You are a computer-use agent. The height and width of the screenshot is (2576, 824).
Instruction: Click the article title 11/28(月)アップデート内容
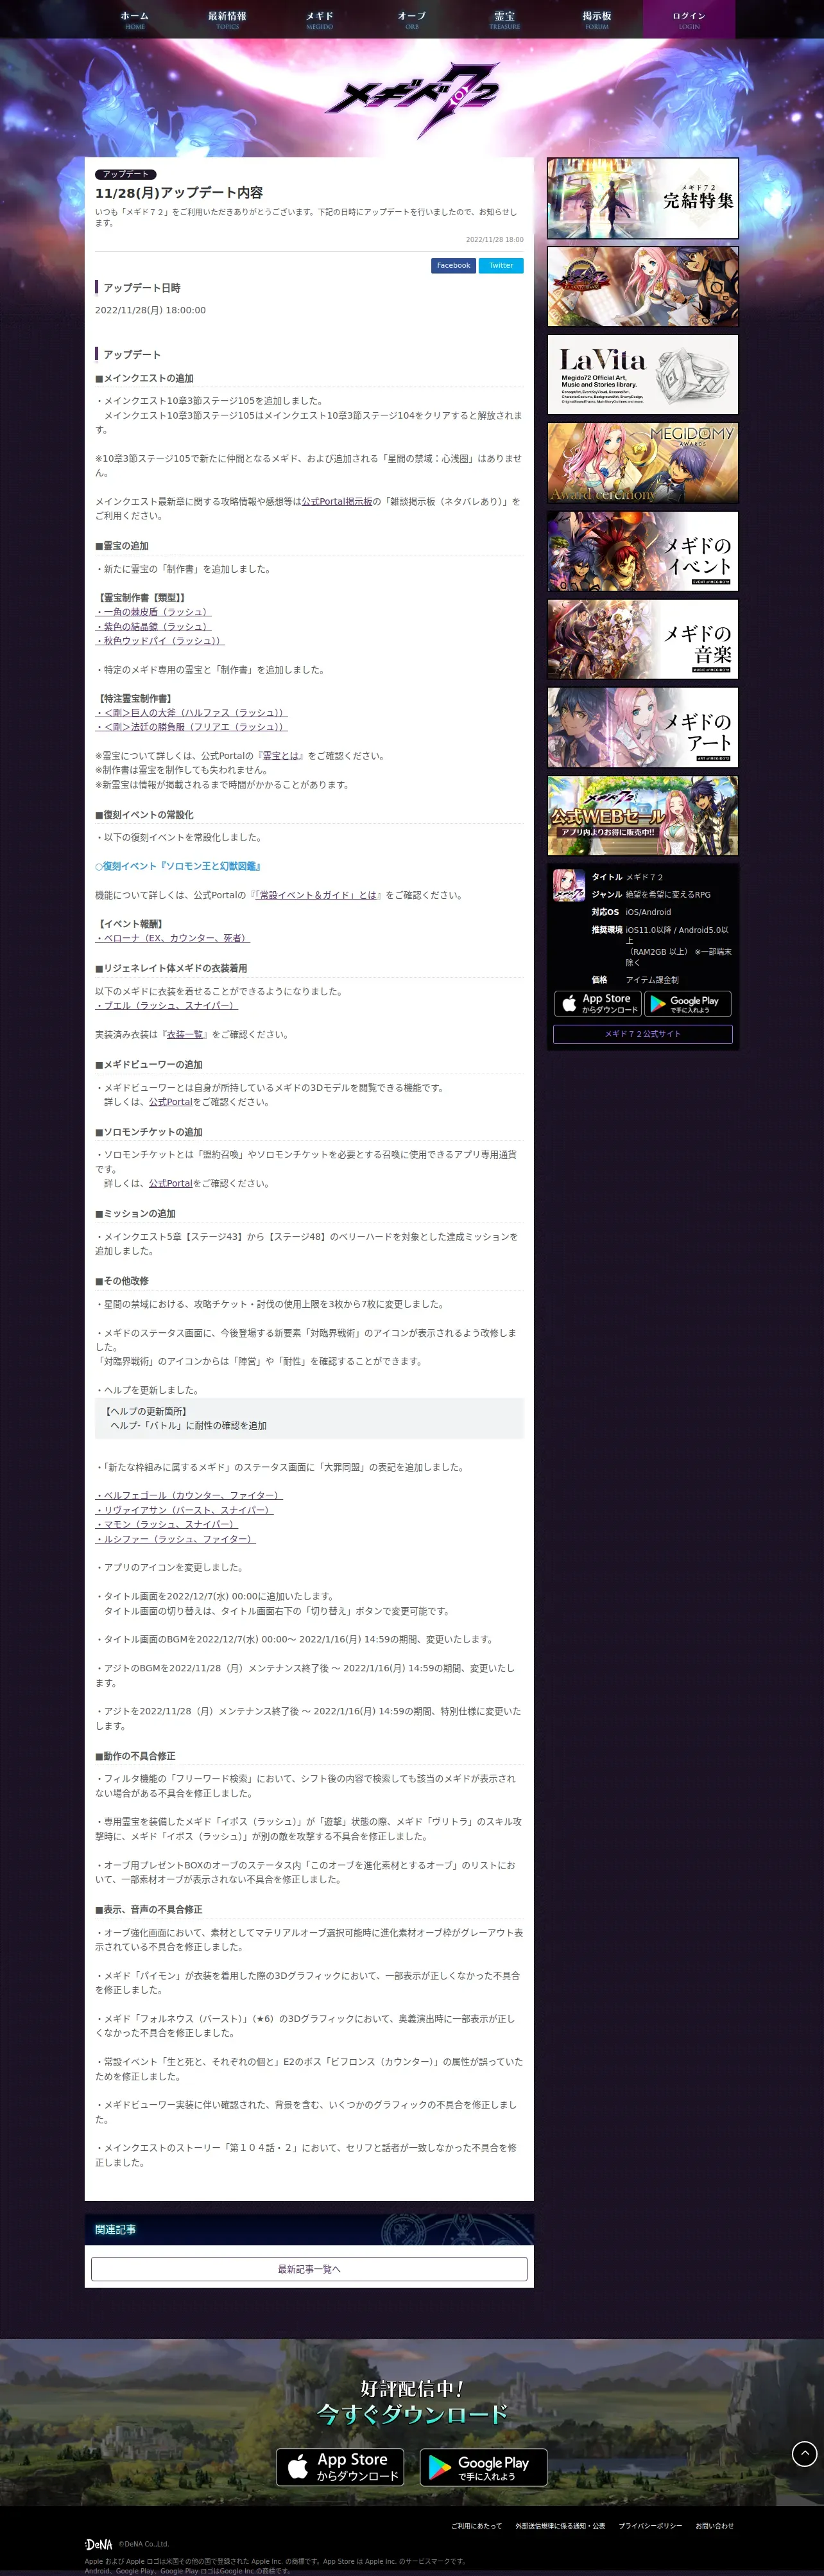click(179, 192)
